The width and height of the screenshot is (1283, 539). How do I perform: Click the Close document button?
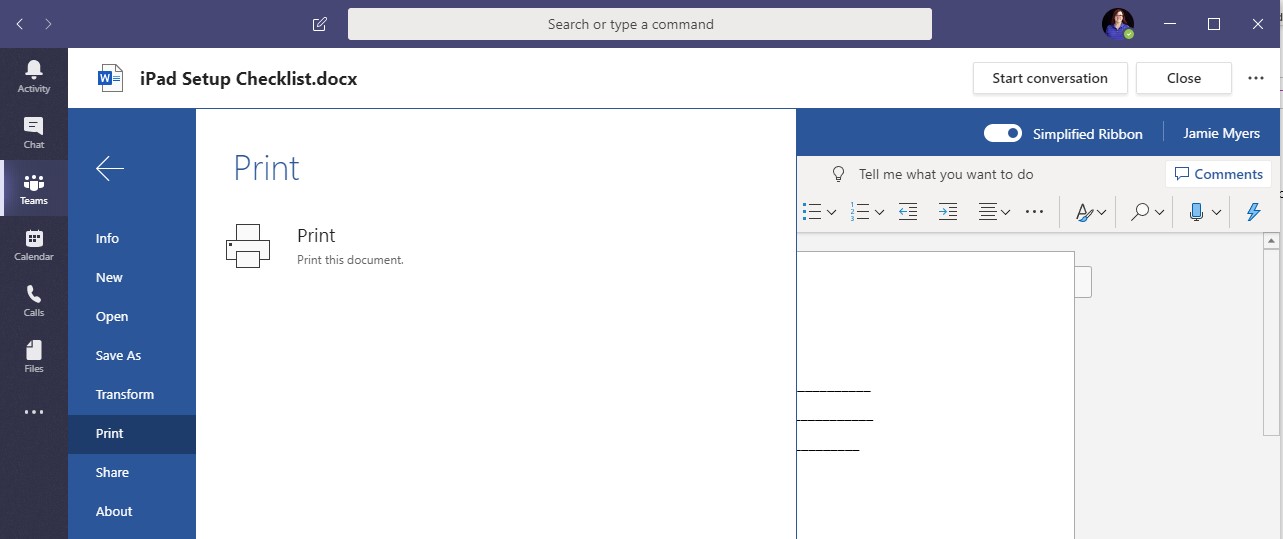tap(1184, 78)
